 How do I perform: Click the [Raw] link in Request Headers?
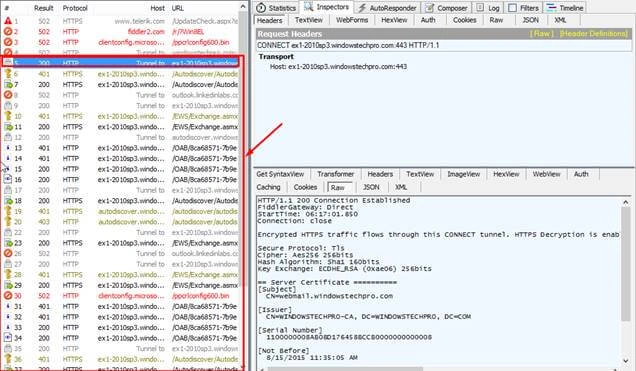tap(541, 34)
